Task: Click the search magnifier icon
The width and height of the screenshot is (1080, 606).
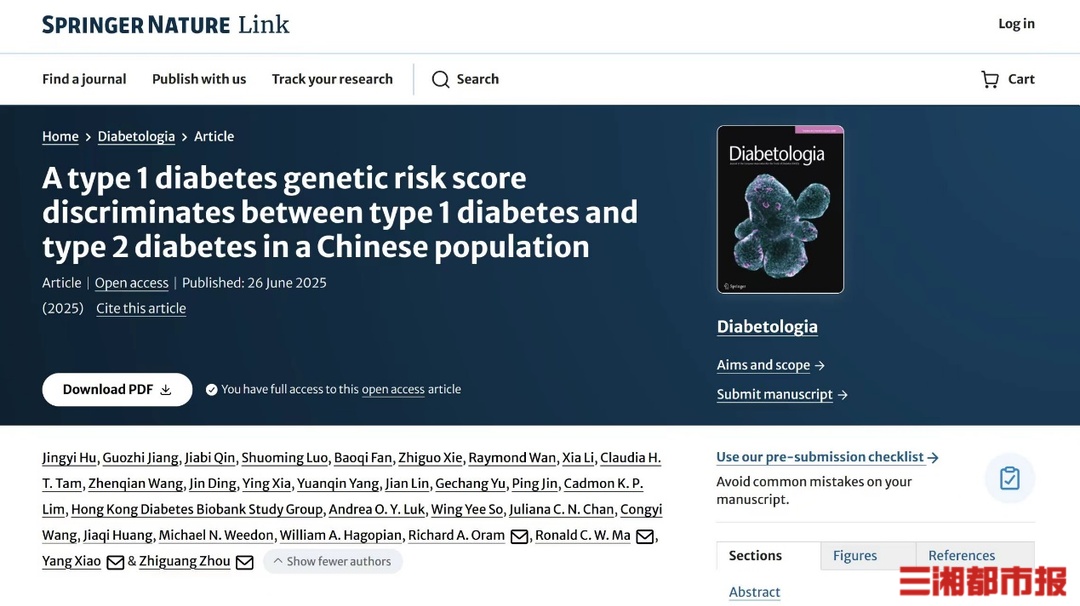Action: pos(440,79)
